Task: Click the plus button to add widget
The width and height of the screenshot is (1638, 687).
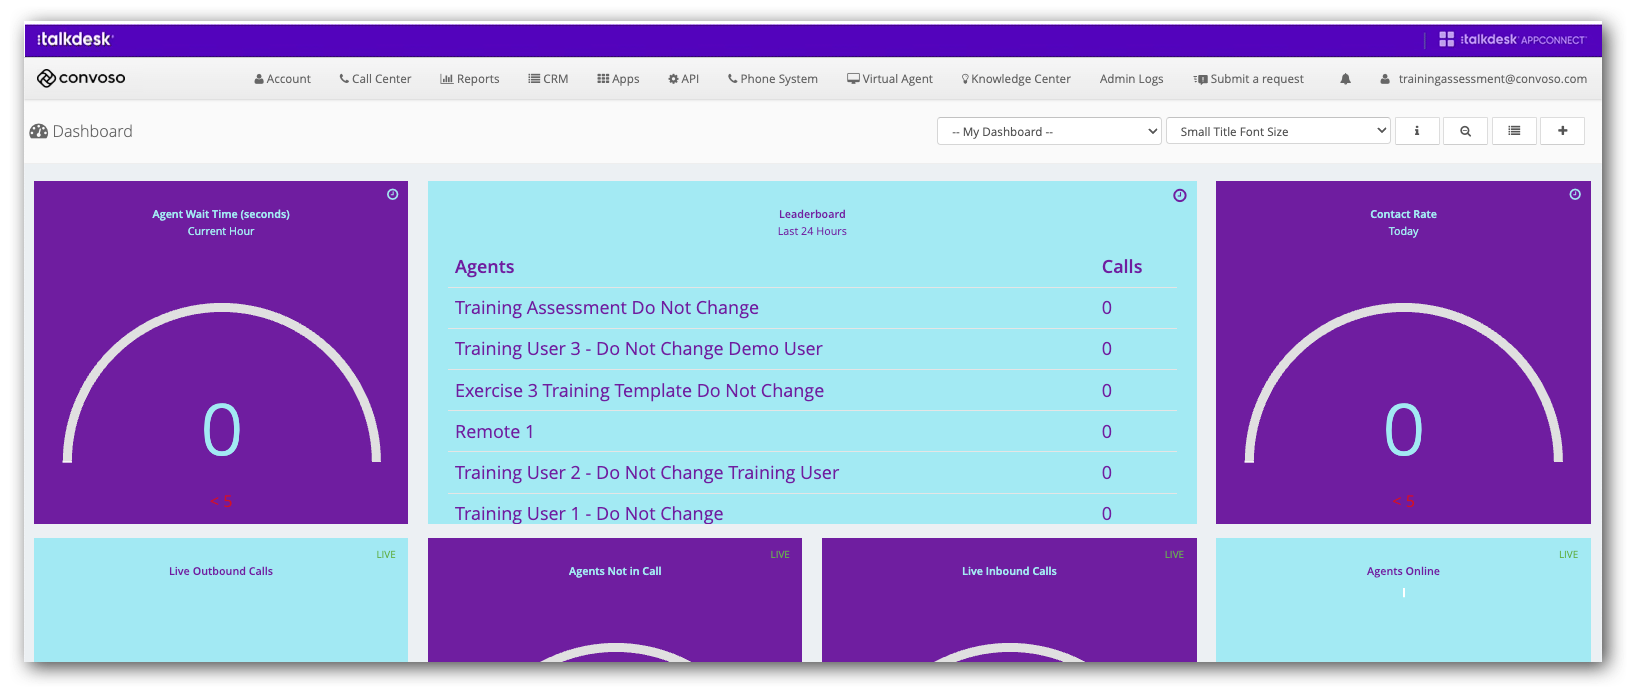Action: pyautogui.click(x=1562, y=131)
